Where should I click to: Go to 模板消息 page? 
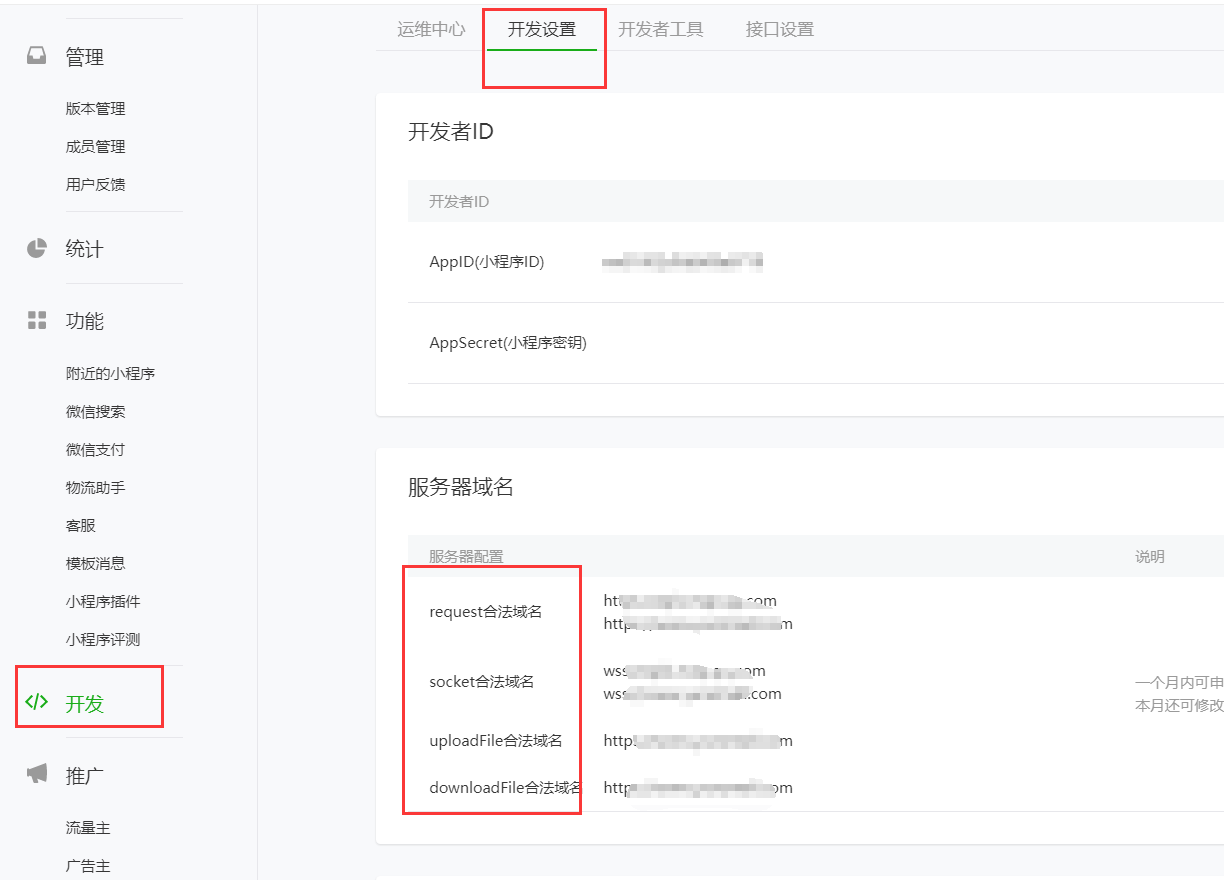[96, 564]
